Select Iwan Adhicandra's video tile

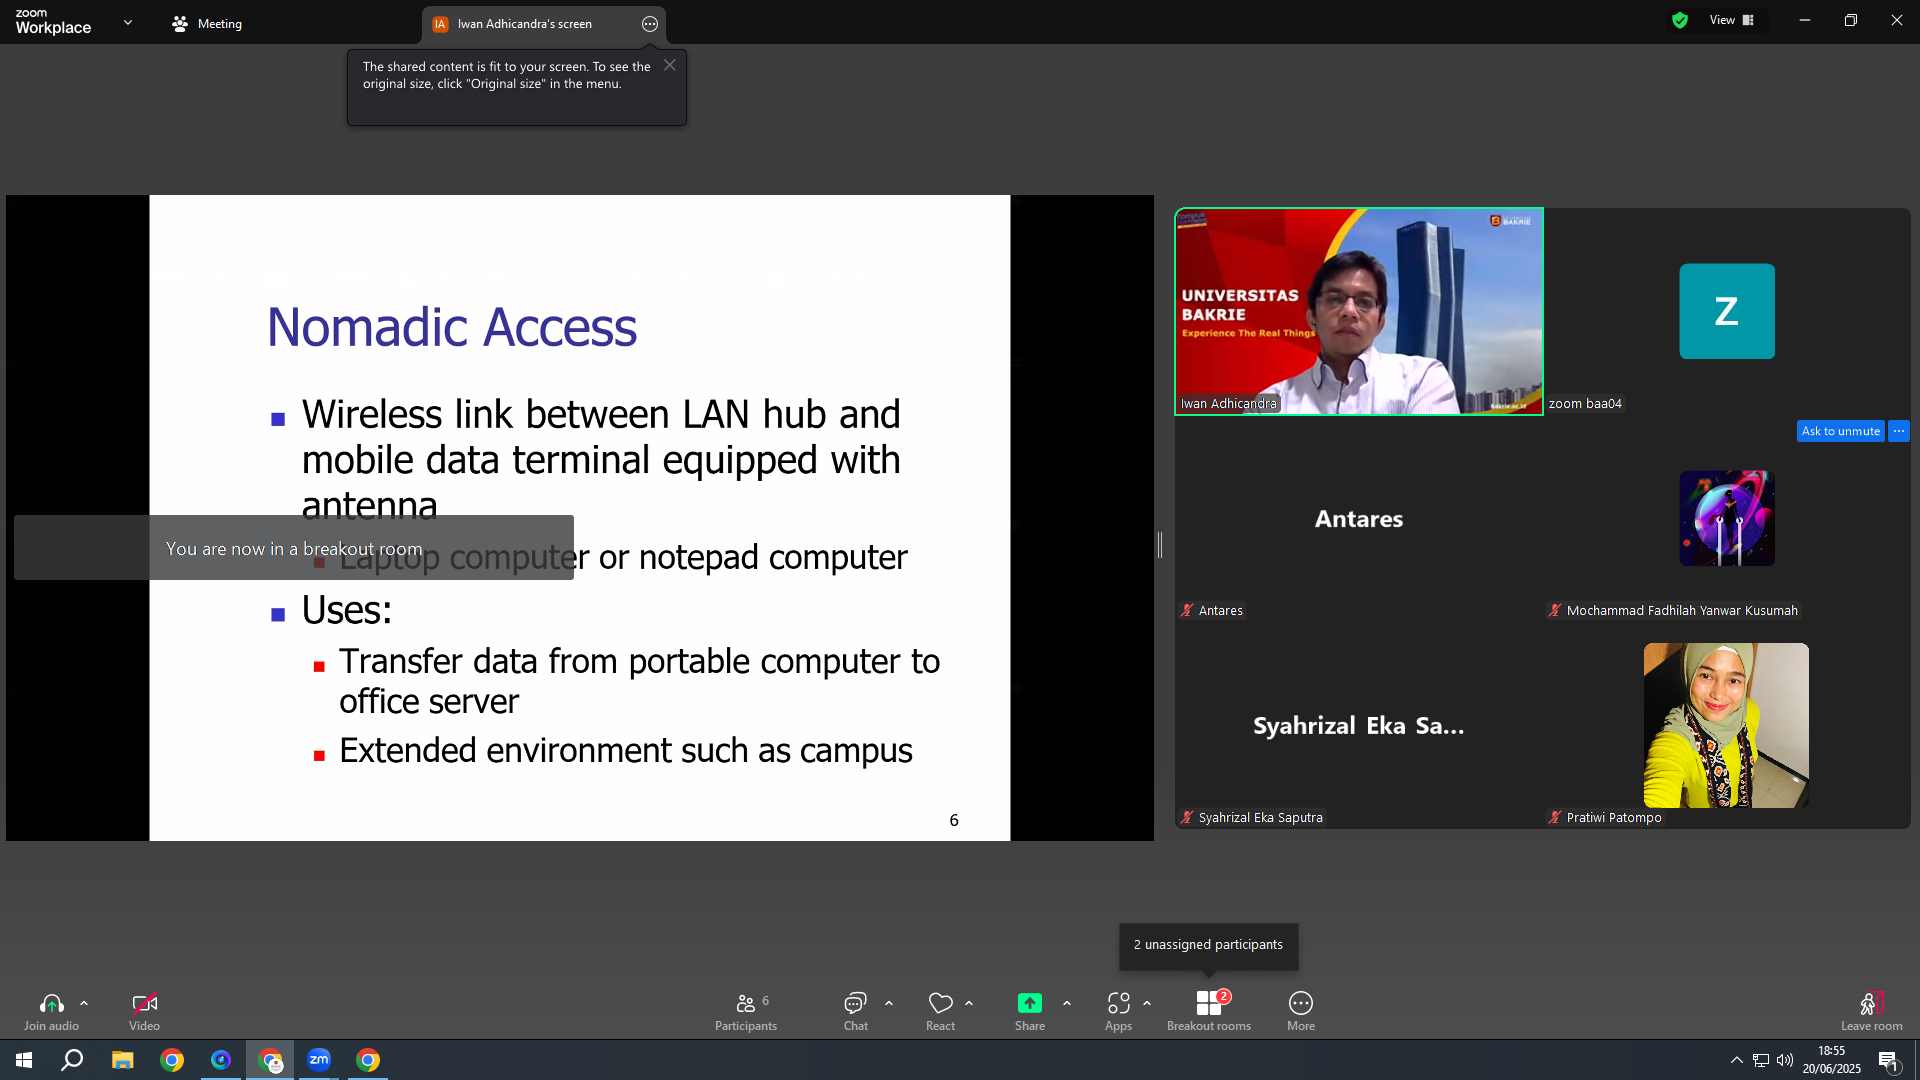pos(1359,311)
